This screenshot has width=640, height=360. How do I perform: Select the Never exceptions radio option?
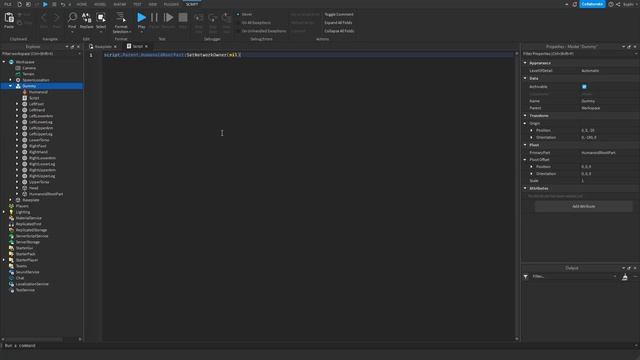pyautogui.click(x=238, y=14)
